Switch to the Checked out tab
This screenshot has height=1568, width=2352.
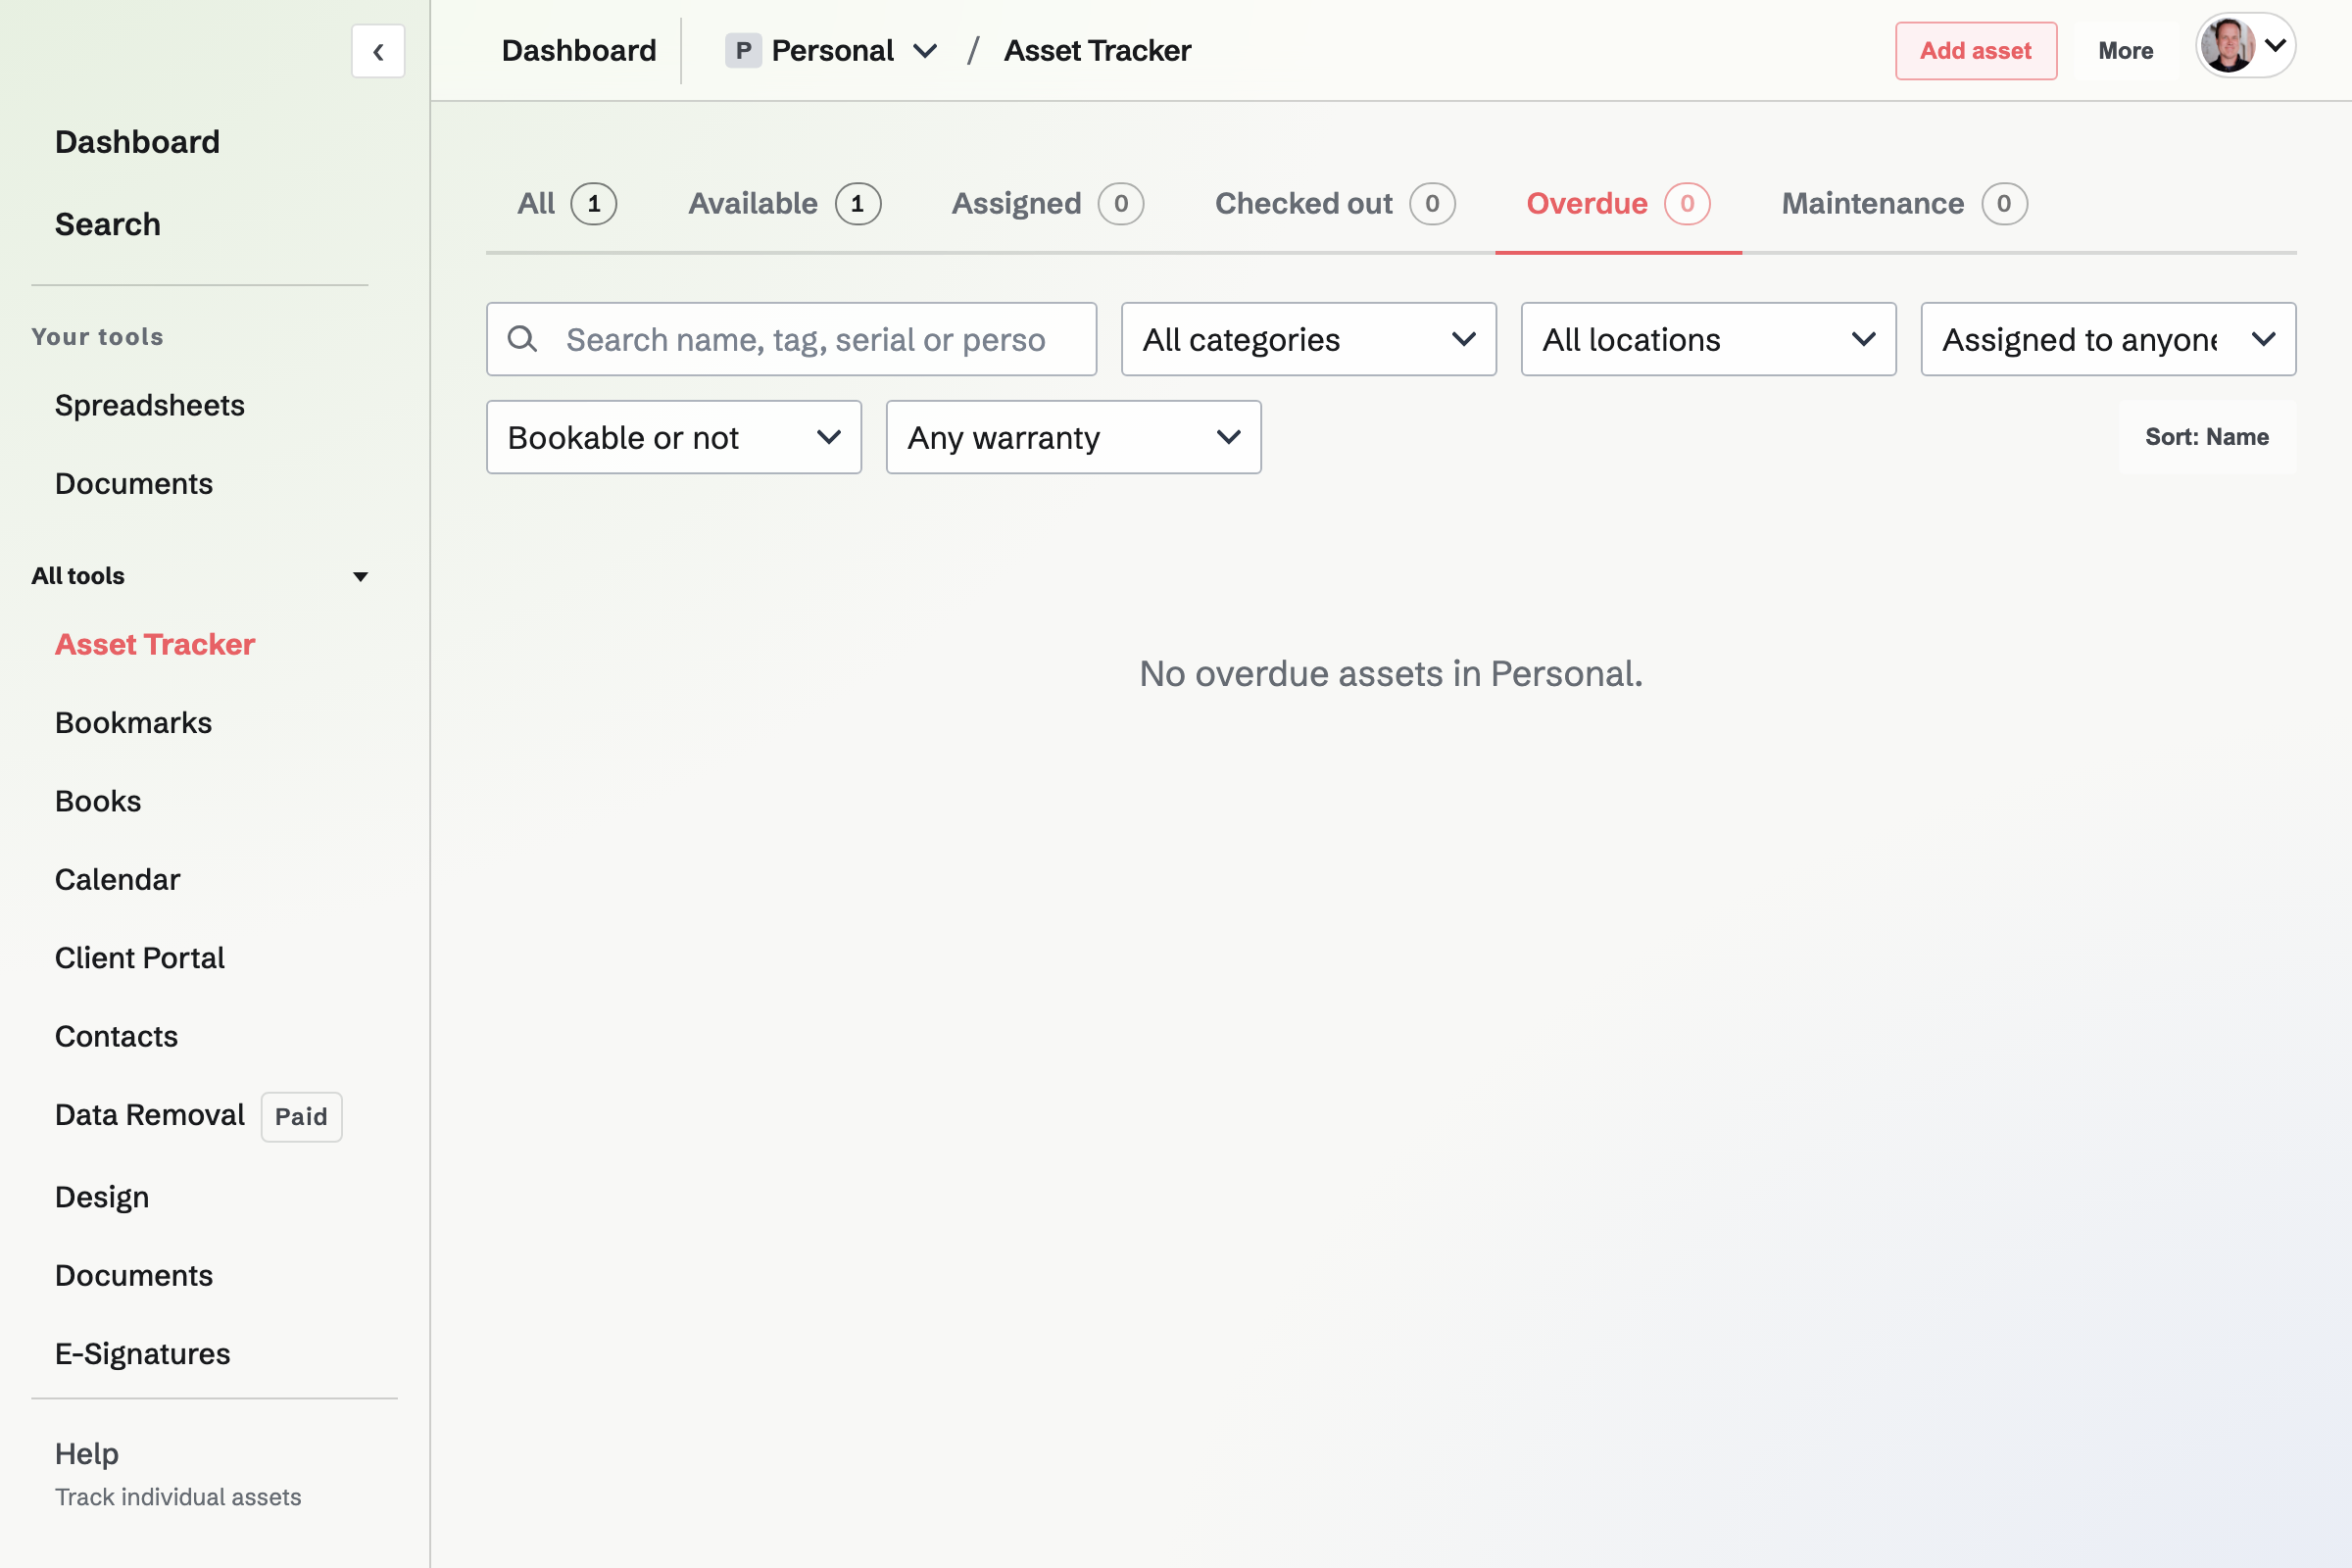point(1335,204)
